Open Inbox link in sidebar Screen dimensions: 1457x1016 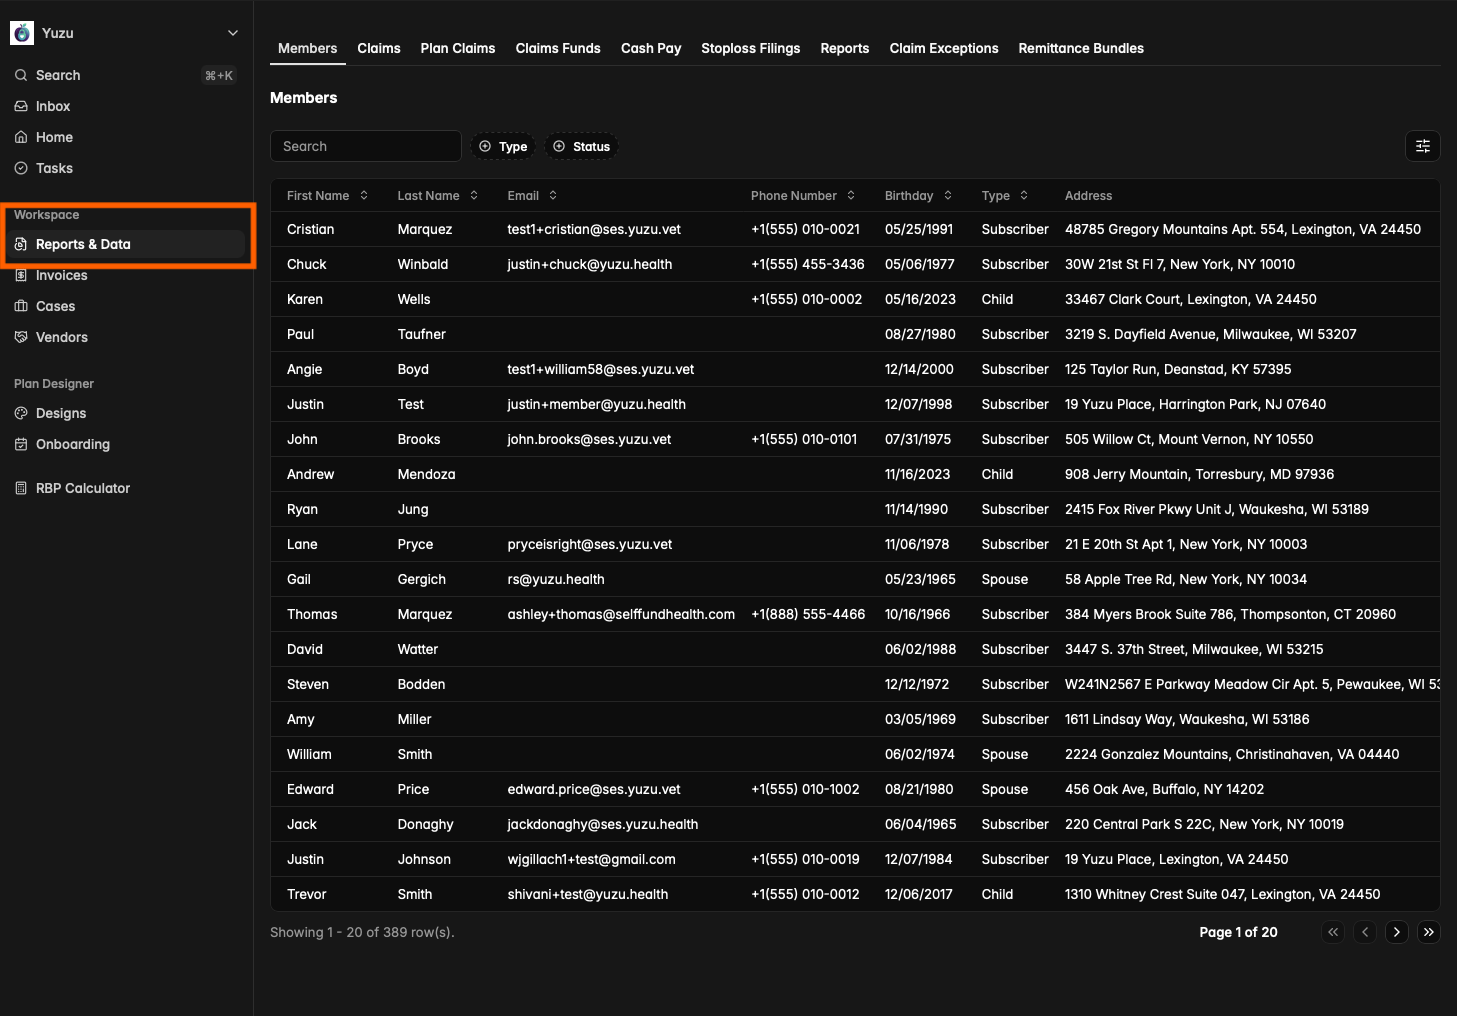click(x=53, y=106)
